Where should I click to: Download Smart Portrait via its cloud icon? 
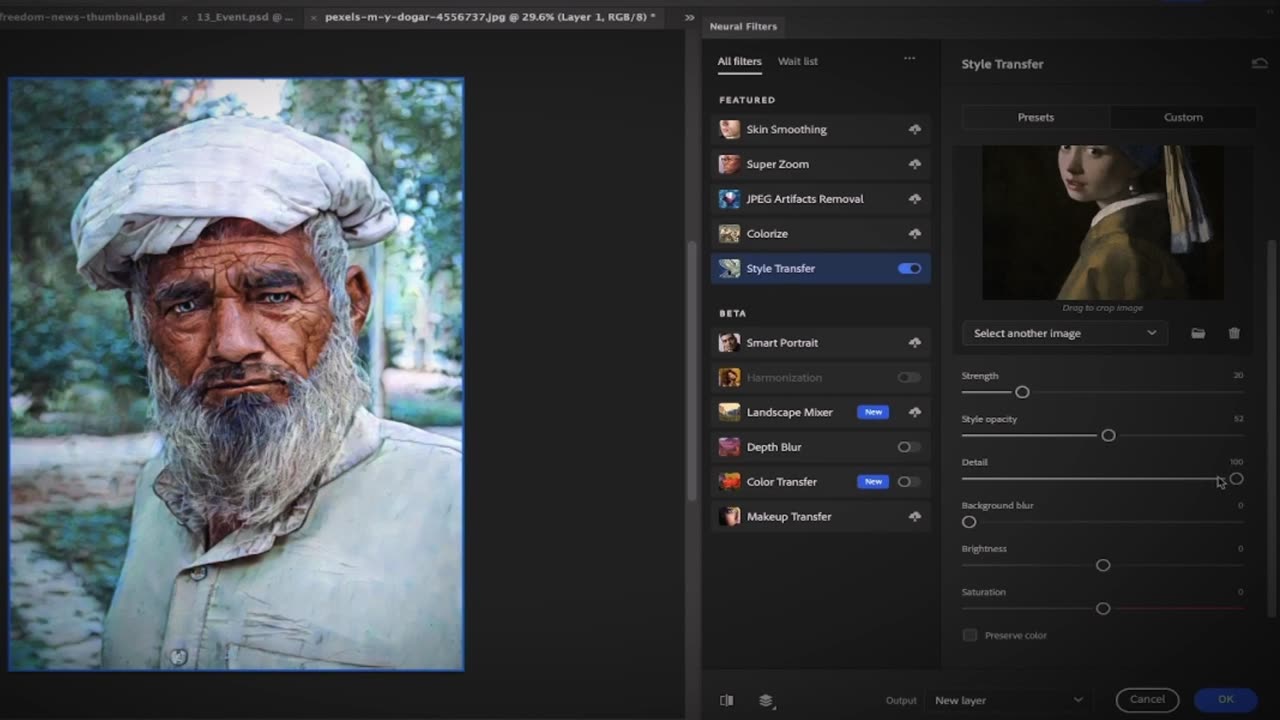pos(914,343)
